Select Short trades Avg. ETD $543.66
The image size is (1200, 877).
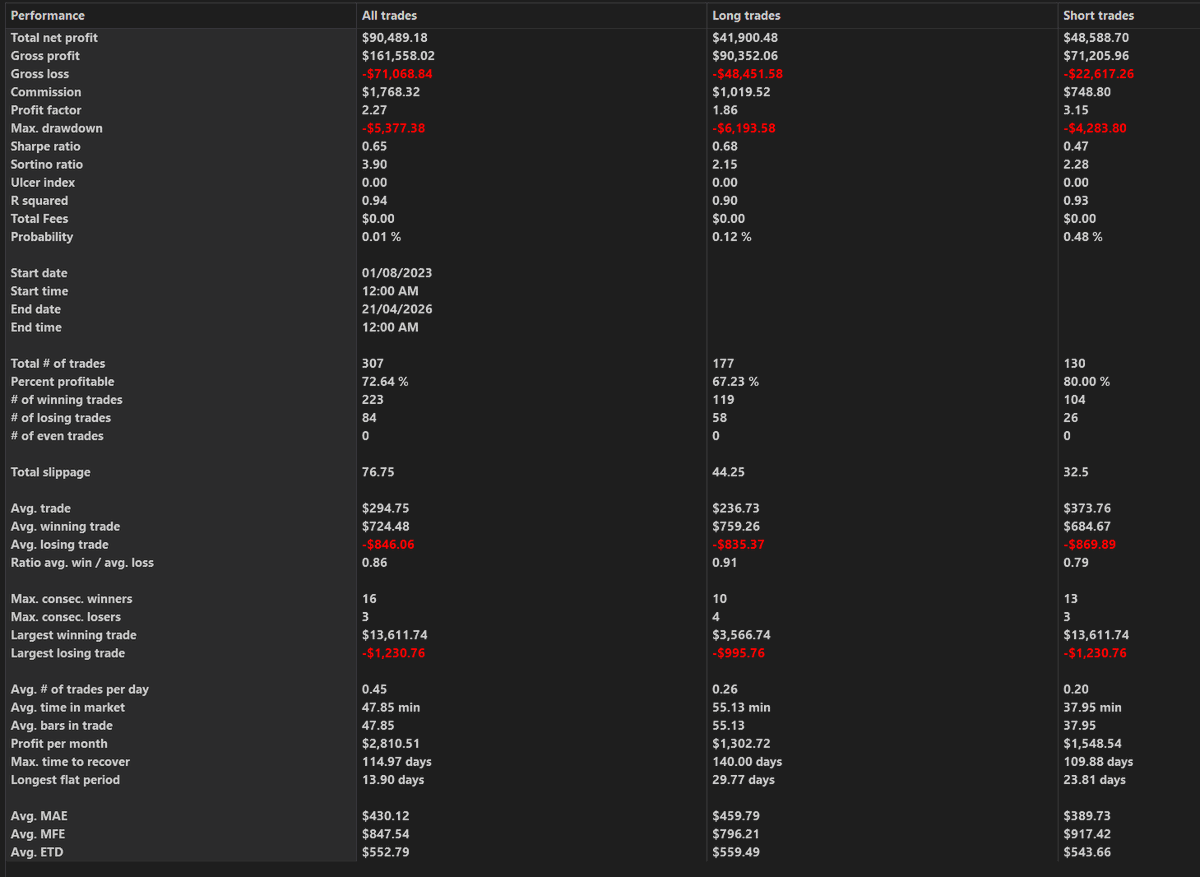[1086, 852]
